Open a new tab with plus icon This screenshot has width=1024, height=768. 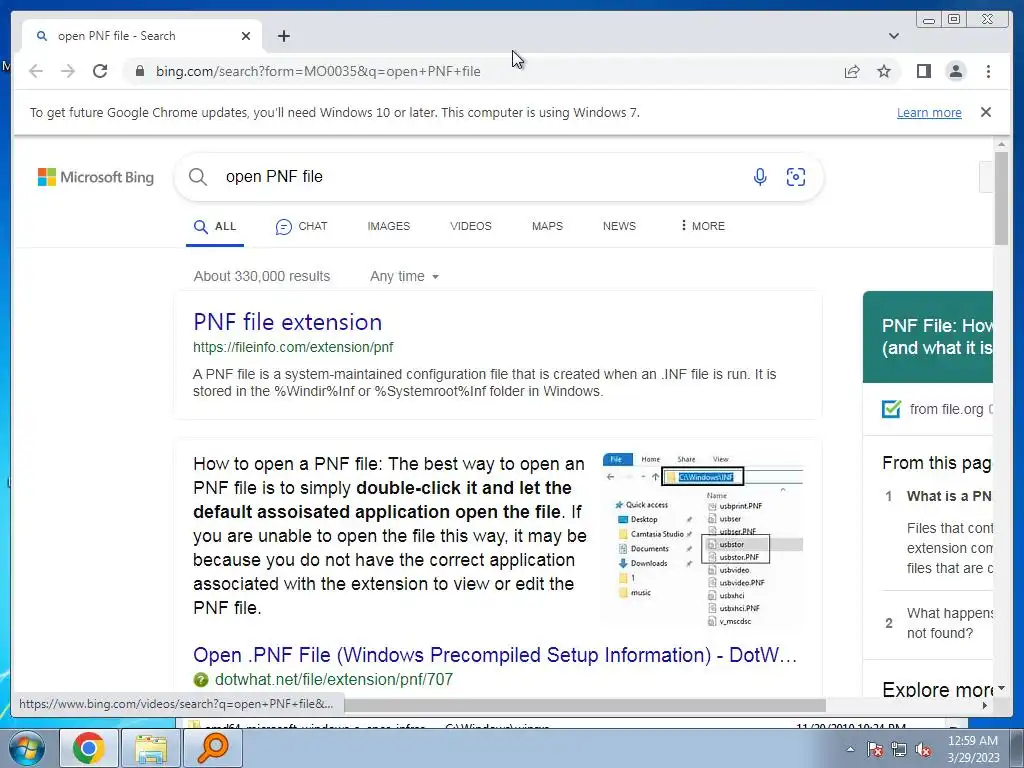point(283,36)
